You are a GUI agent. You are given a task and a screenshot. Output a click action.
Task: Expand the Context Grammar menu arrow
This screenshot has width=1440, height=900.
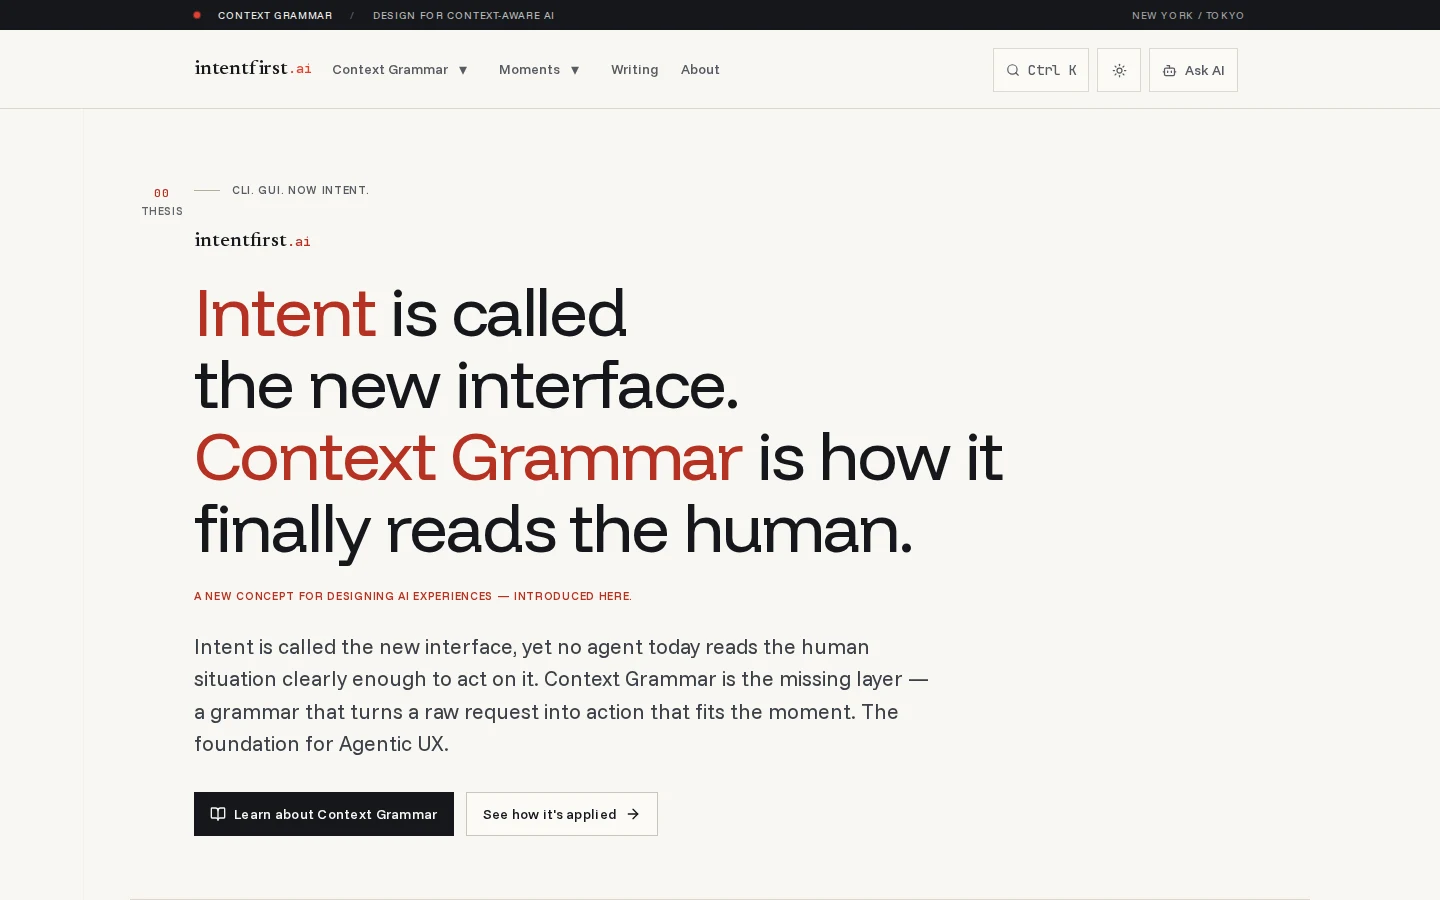click(x=463, y=70)
